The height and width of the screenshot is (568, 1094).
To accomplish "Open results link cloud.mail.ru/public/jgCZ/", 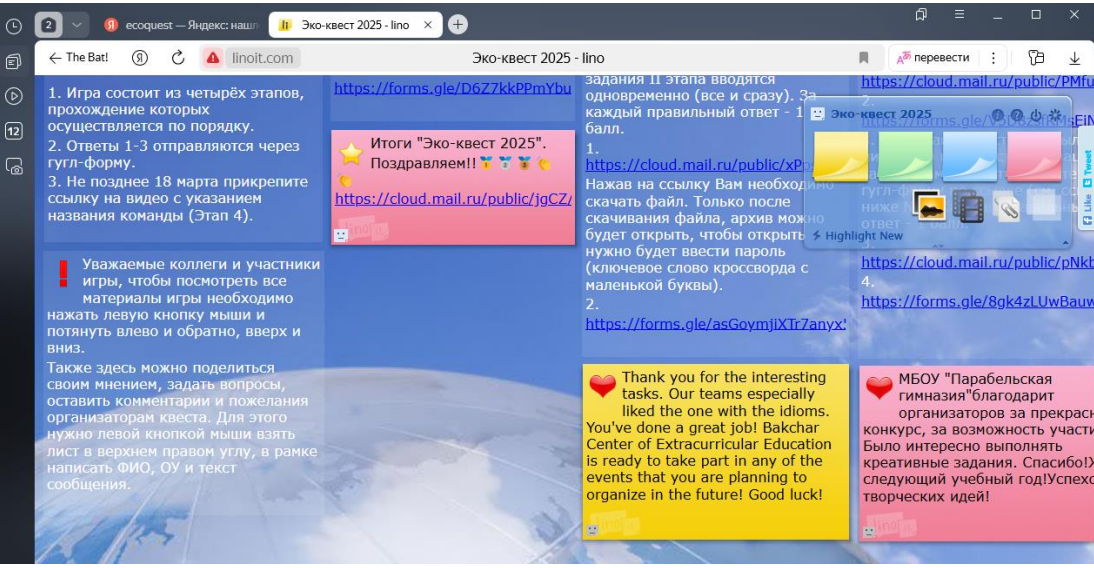I will pos(453,199).
